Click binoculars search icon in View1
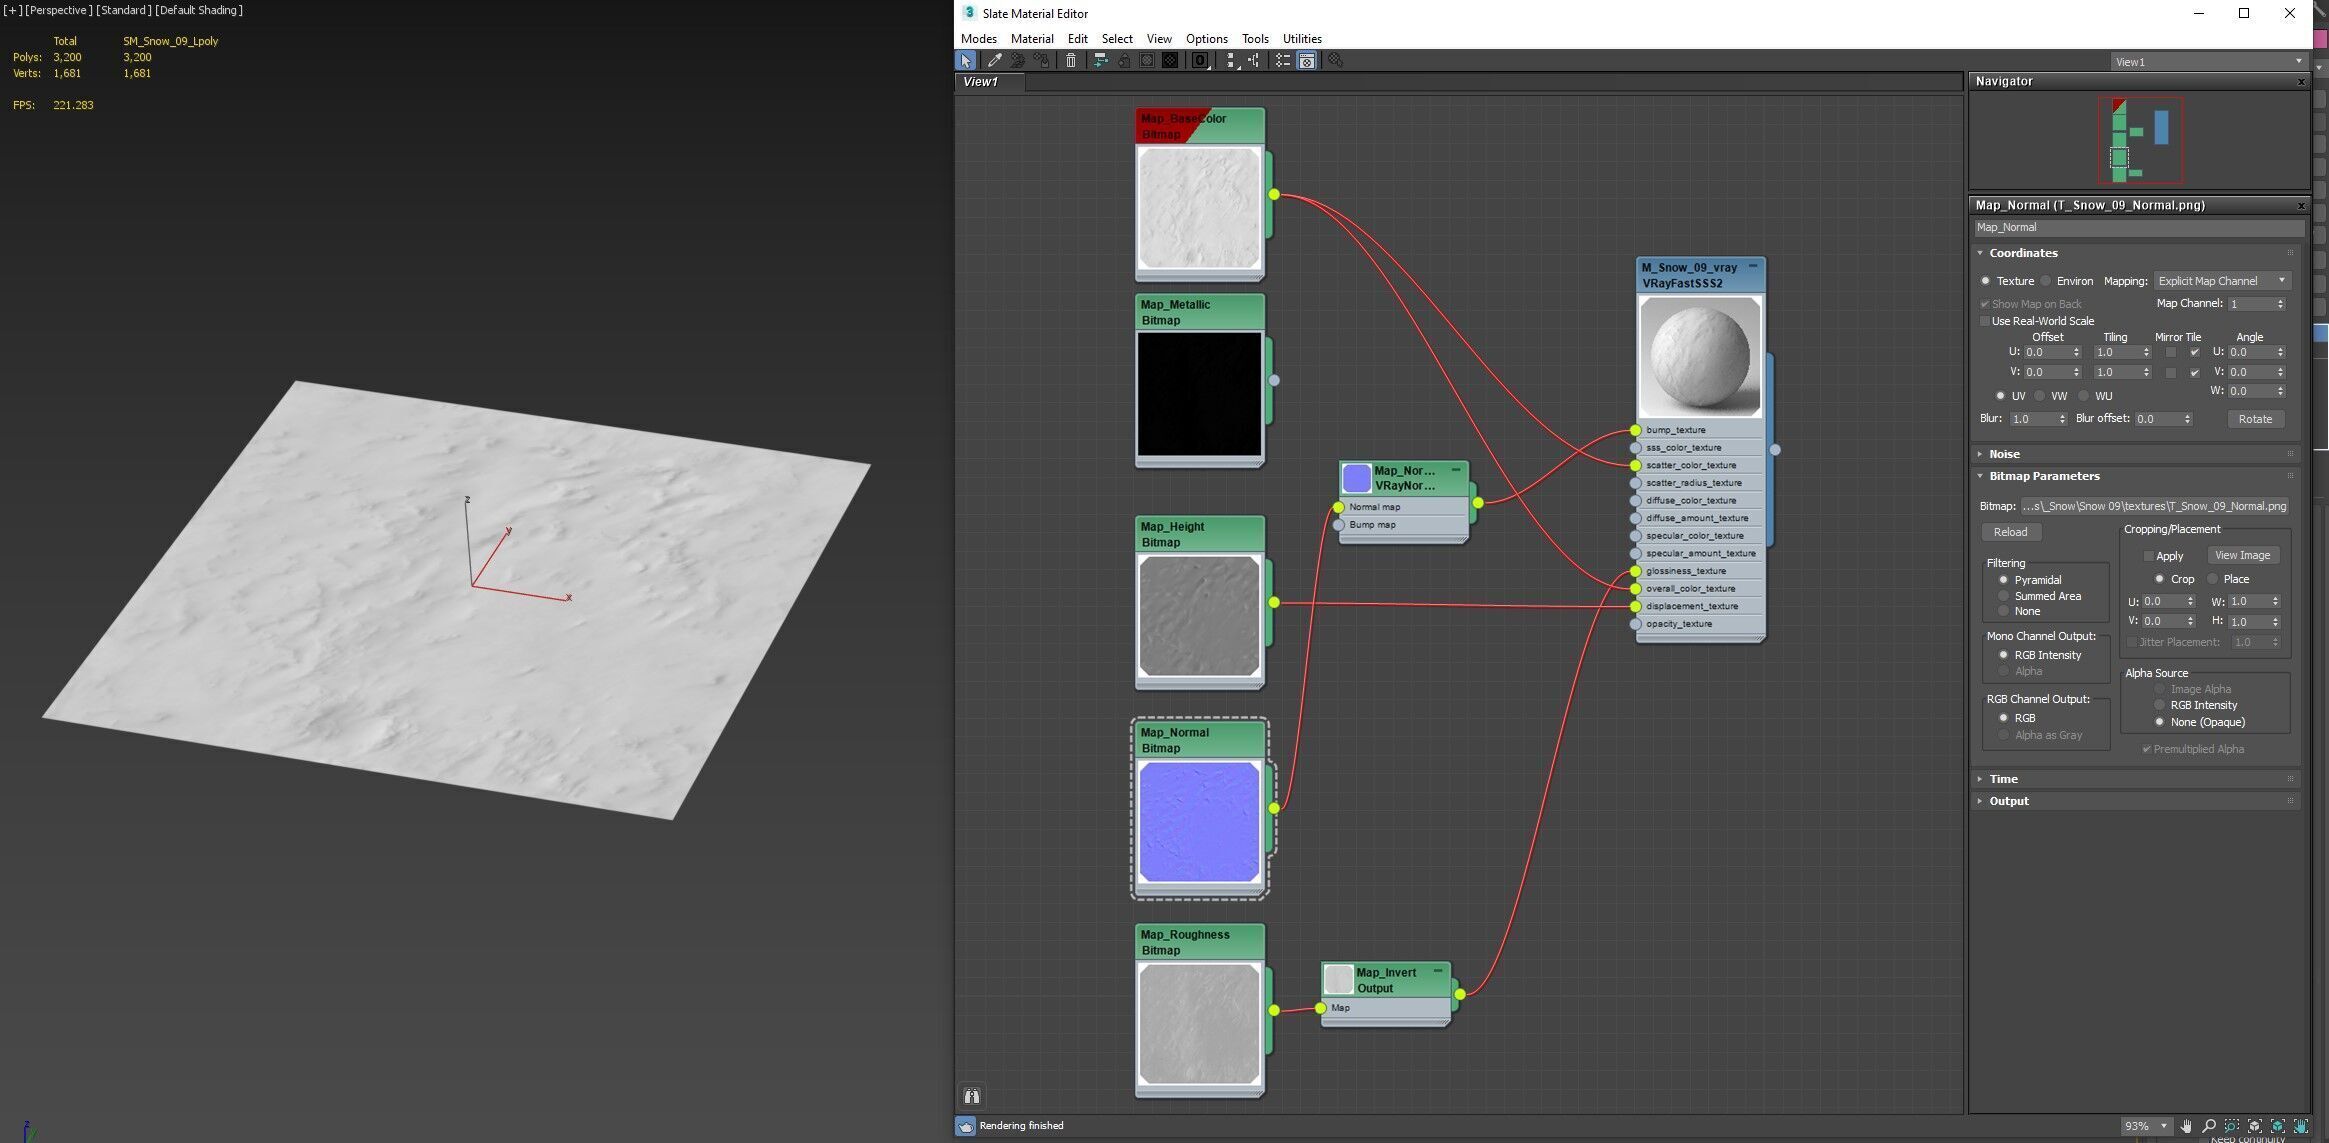2329x1143 pixels. [x=972, y=1096]
